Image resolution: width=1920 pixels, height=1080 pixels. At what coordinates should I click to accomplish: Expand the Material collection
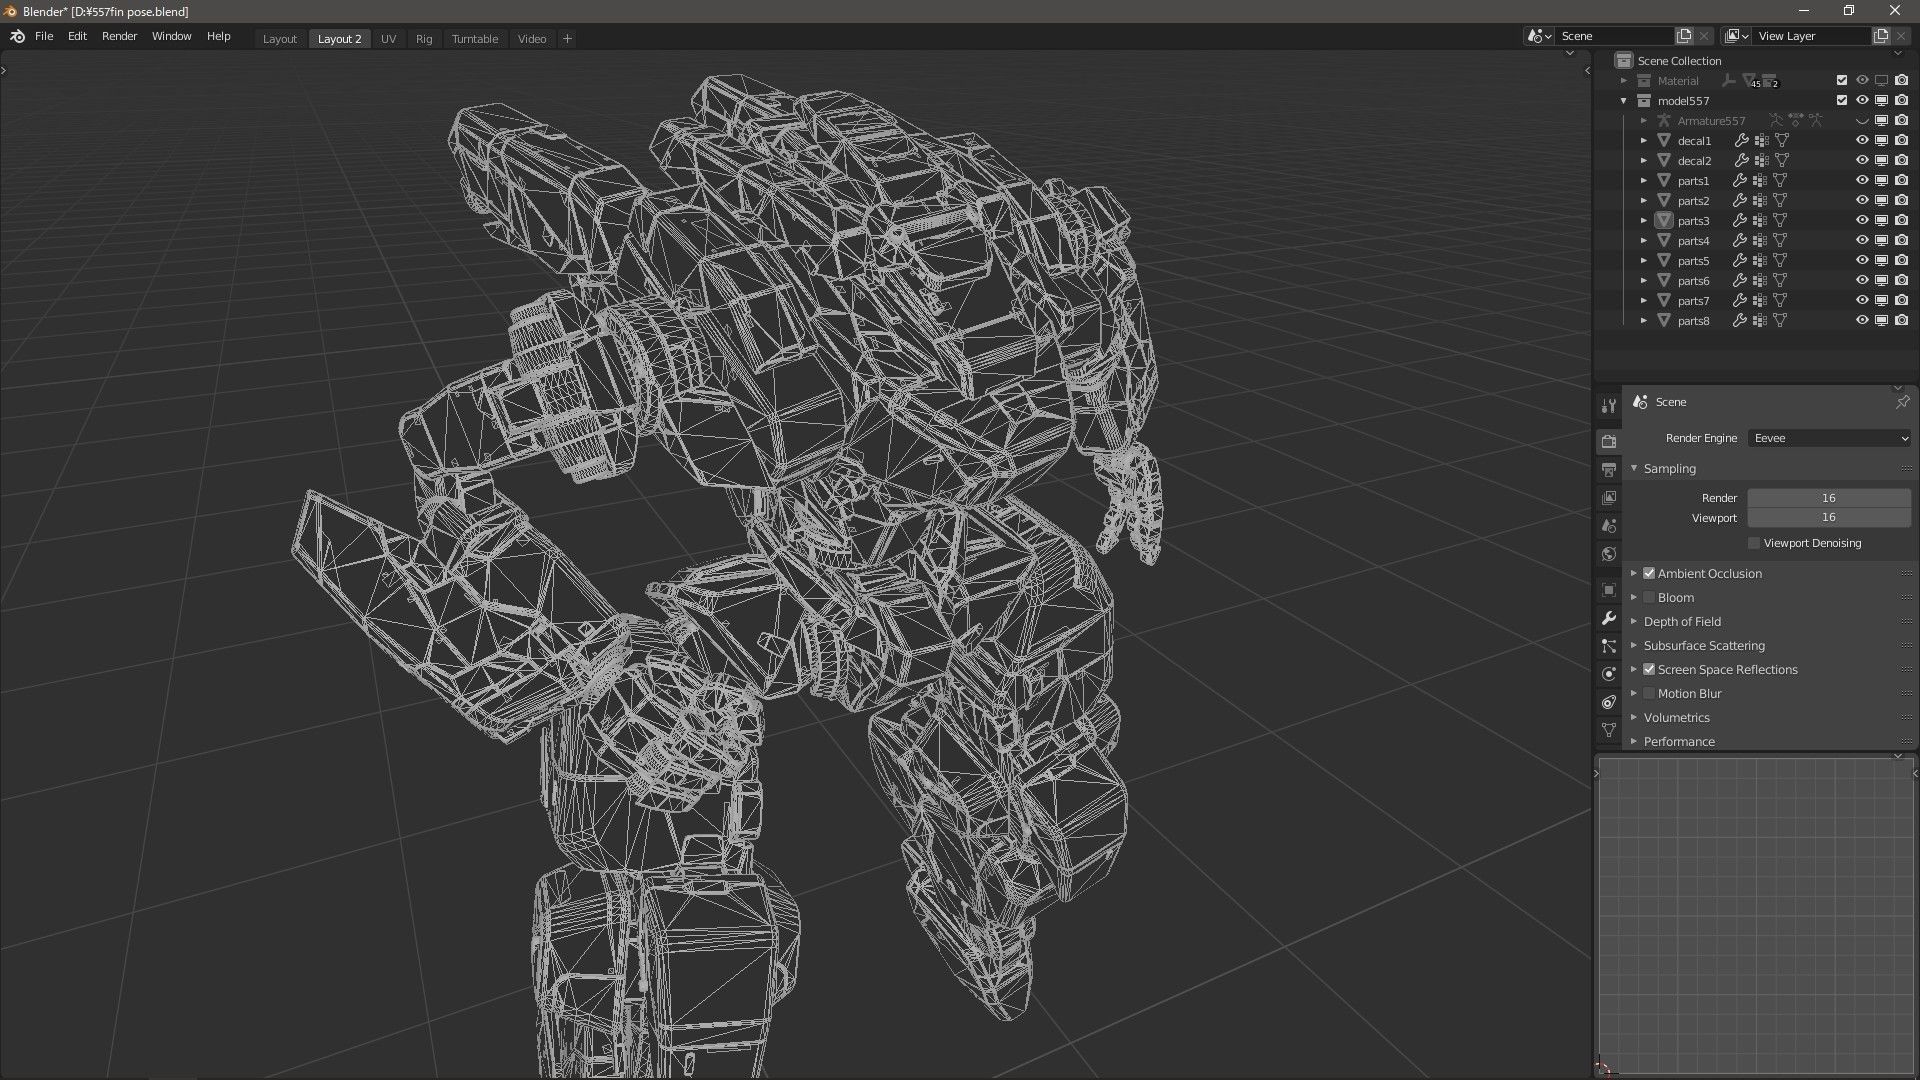(1624, 81)
